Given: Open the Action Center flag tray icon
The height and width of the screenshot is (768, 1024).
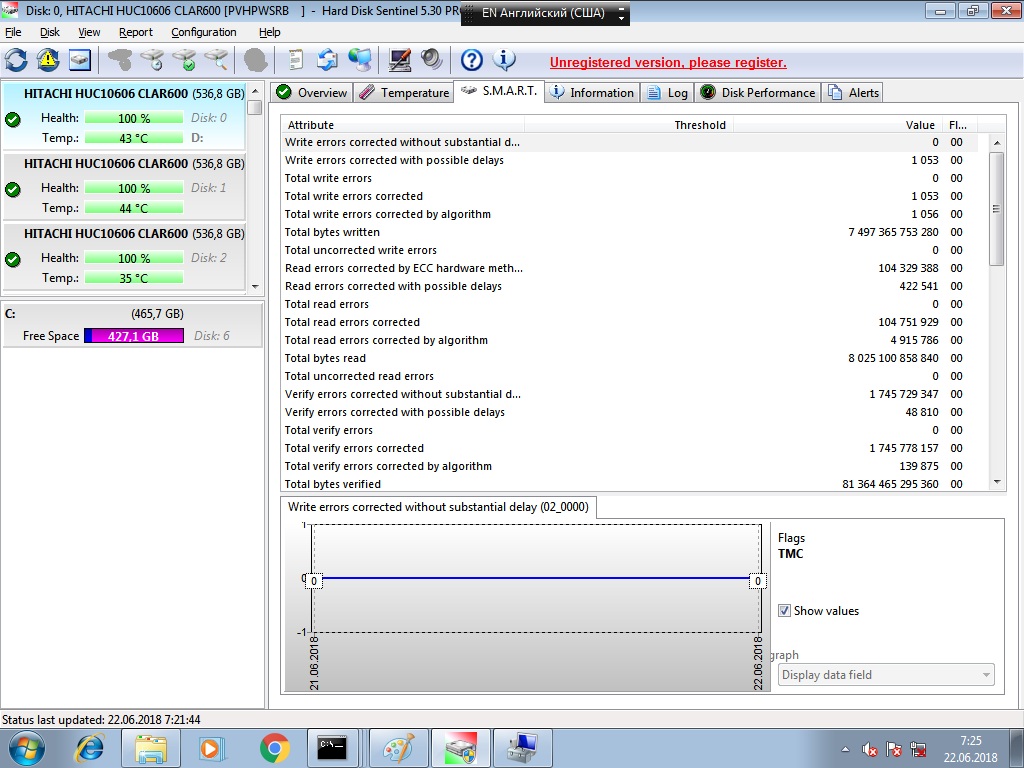Looking at the screenshot, I should coord(893,749).
